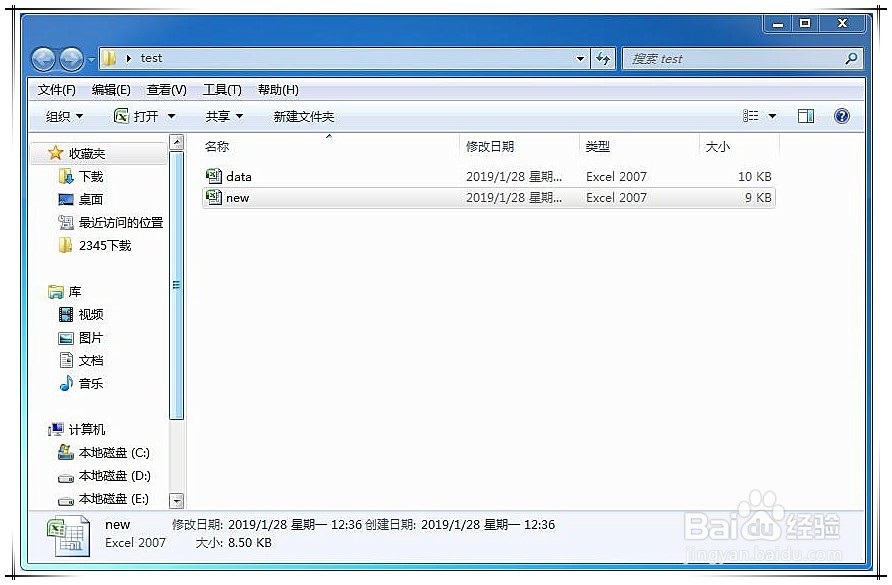Click the magnifier icon in the search box
This screenshot has height=585, width=892.
(x=849, y=59)
